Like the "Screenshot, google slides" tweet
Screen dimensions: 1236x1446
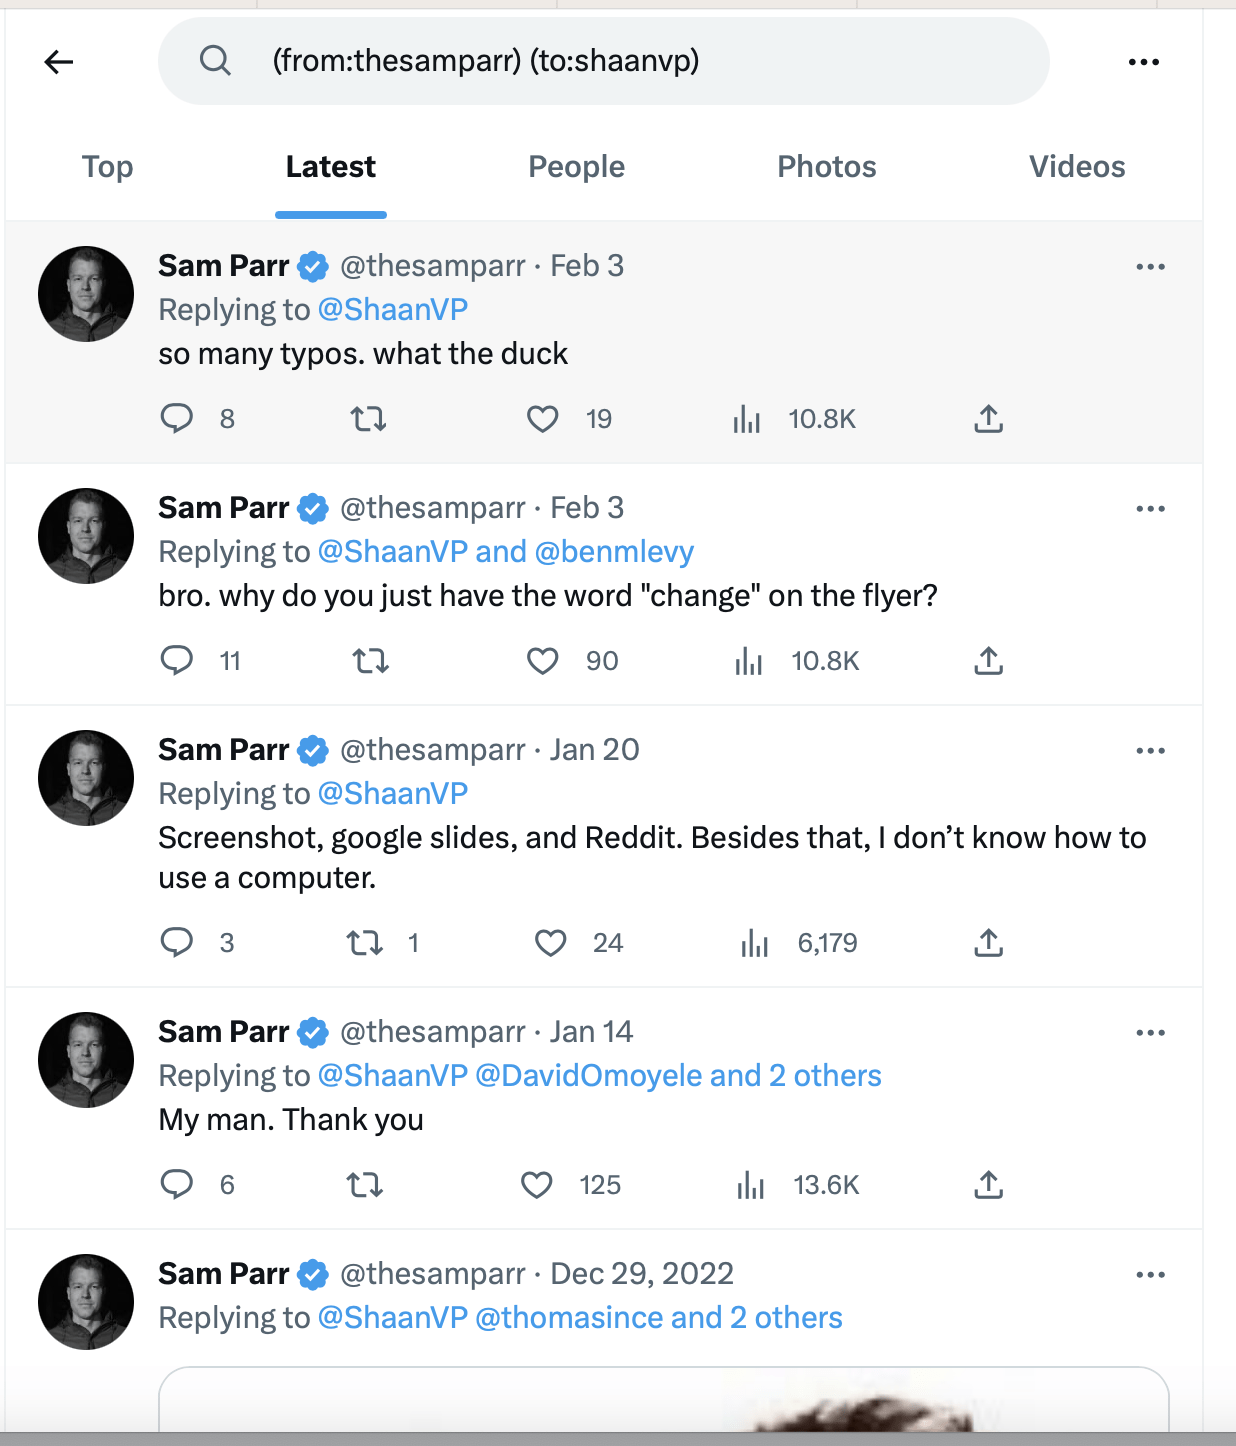550,943
